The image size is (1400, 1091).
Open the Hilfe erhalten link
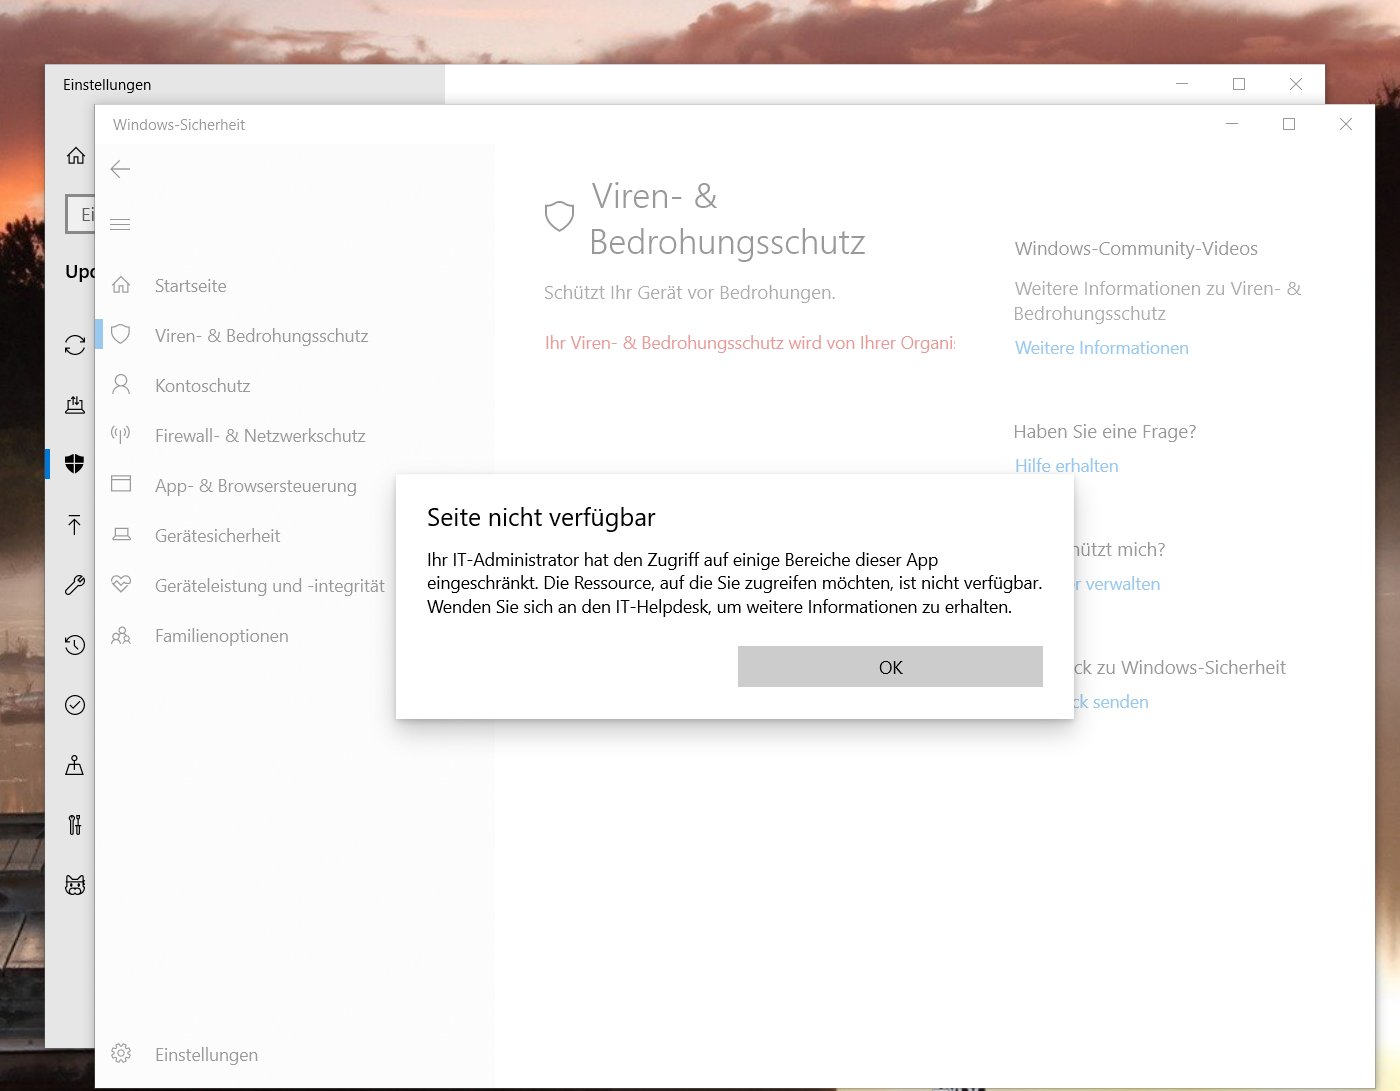[x=1067, y=466]
